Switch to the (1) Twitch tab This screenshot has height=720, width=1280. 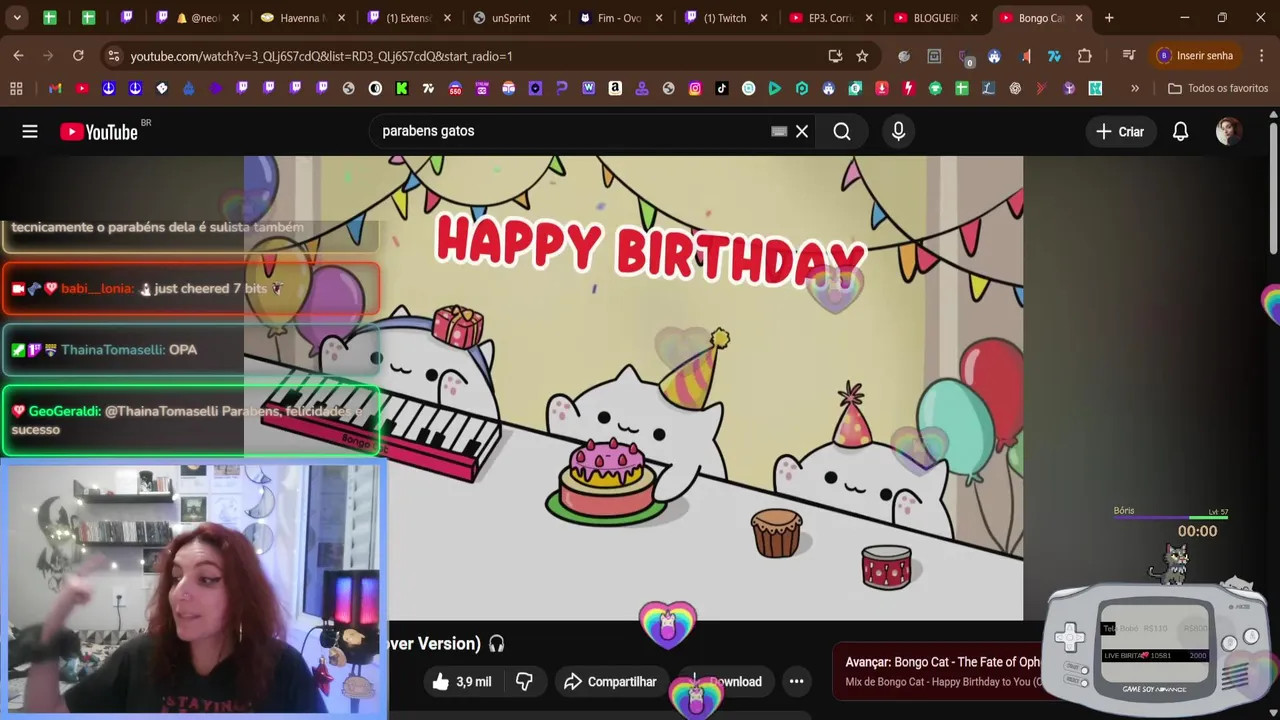726,18
